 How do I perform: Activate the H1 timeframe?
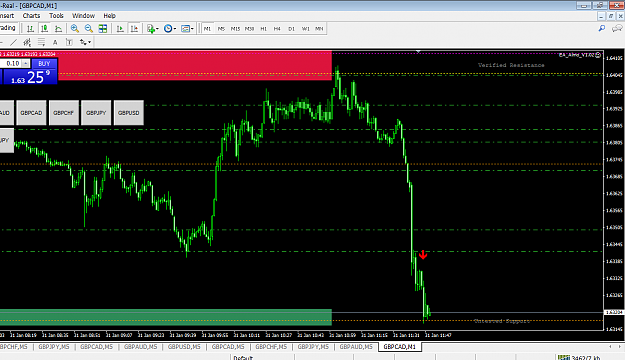pos(263,29)
